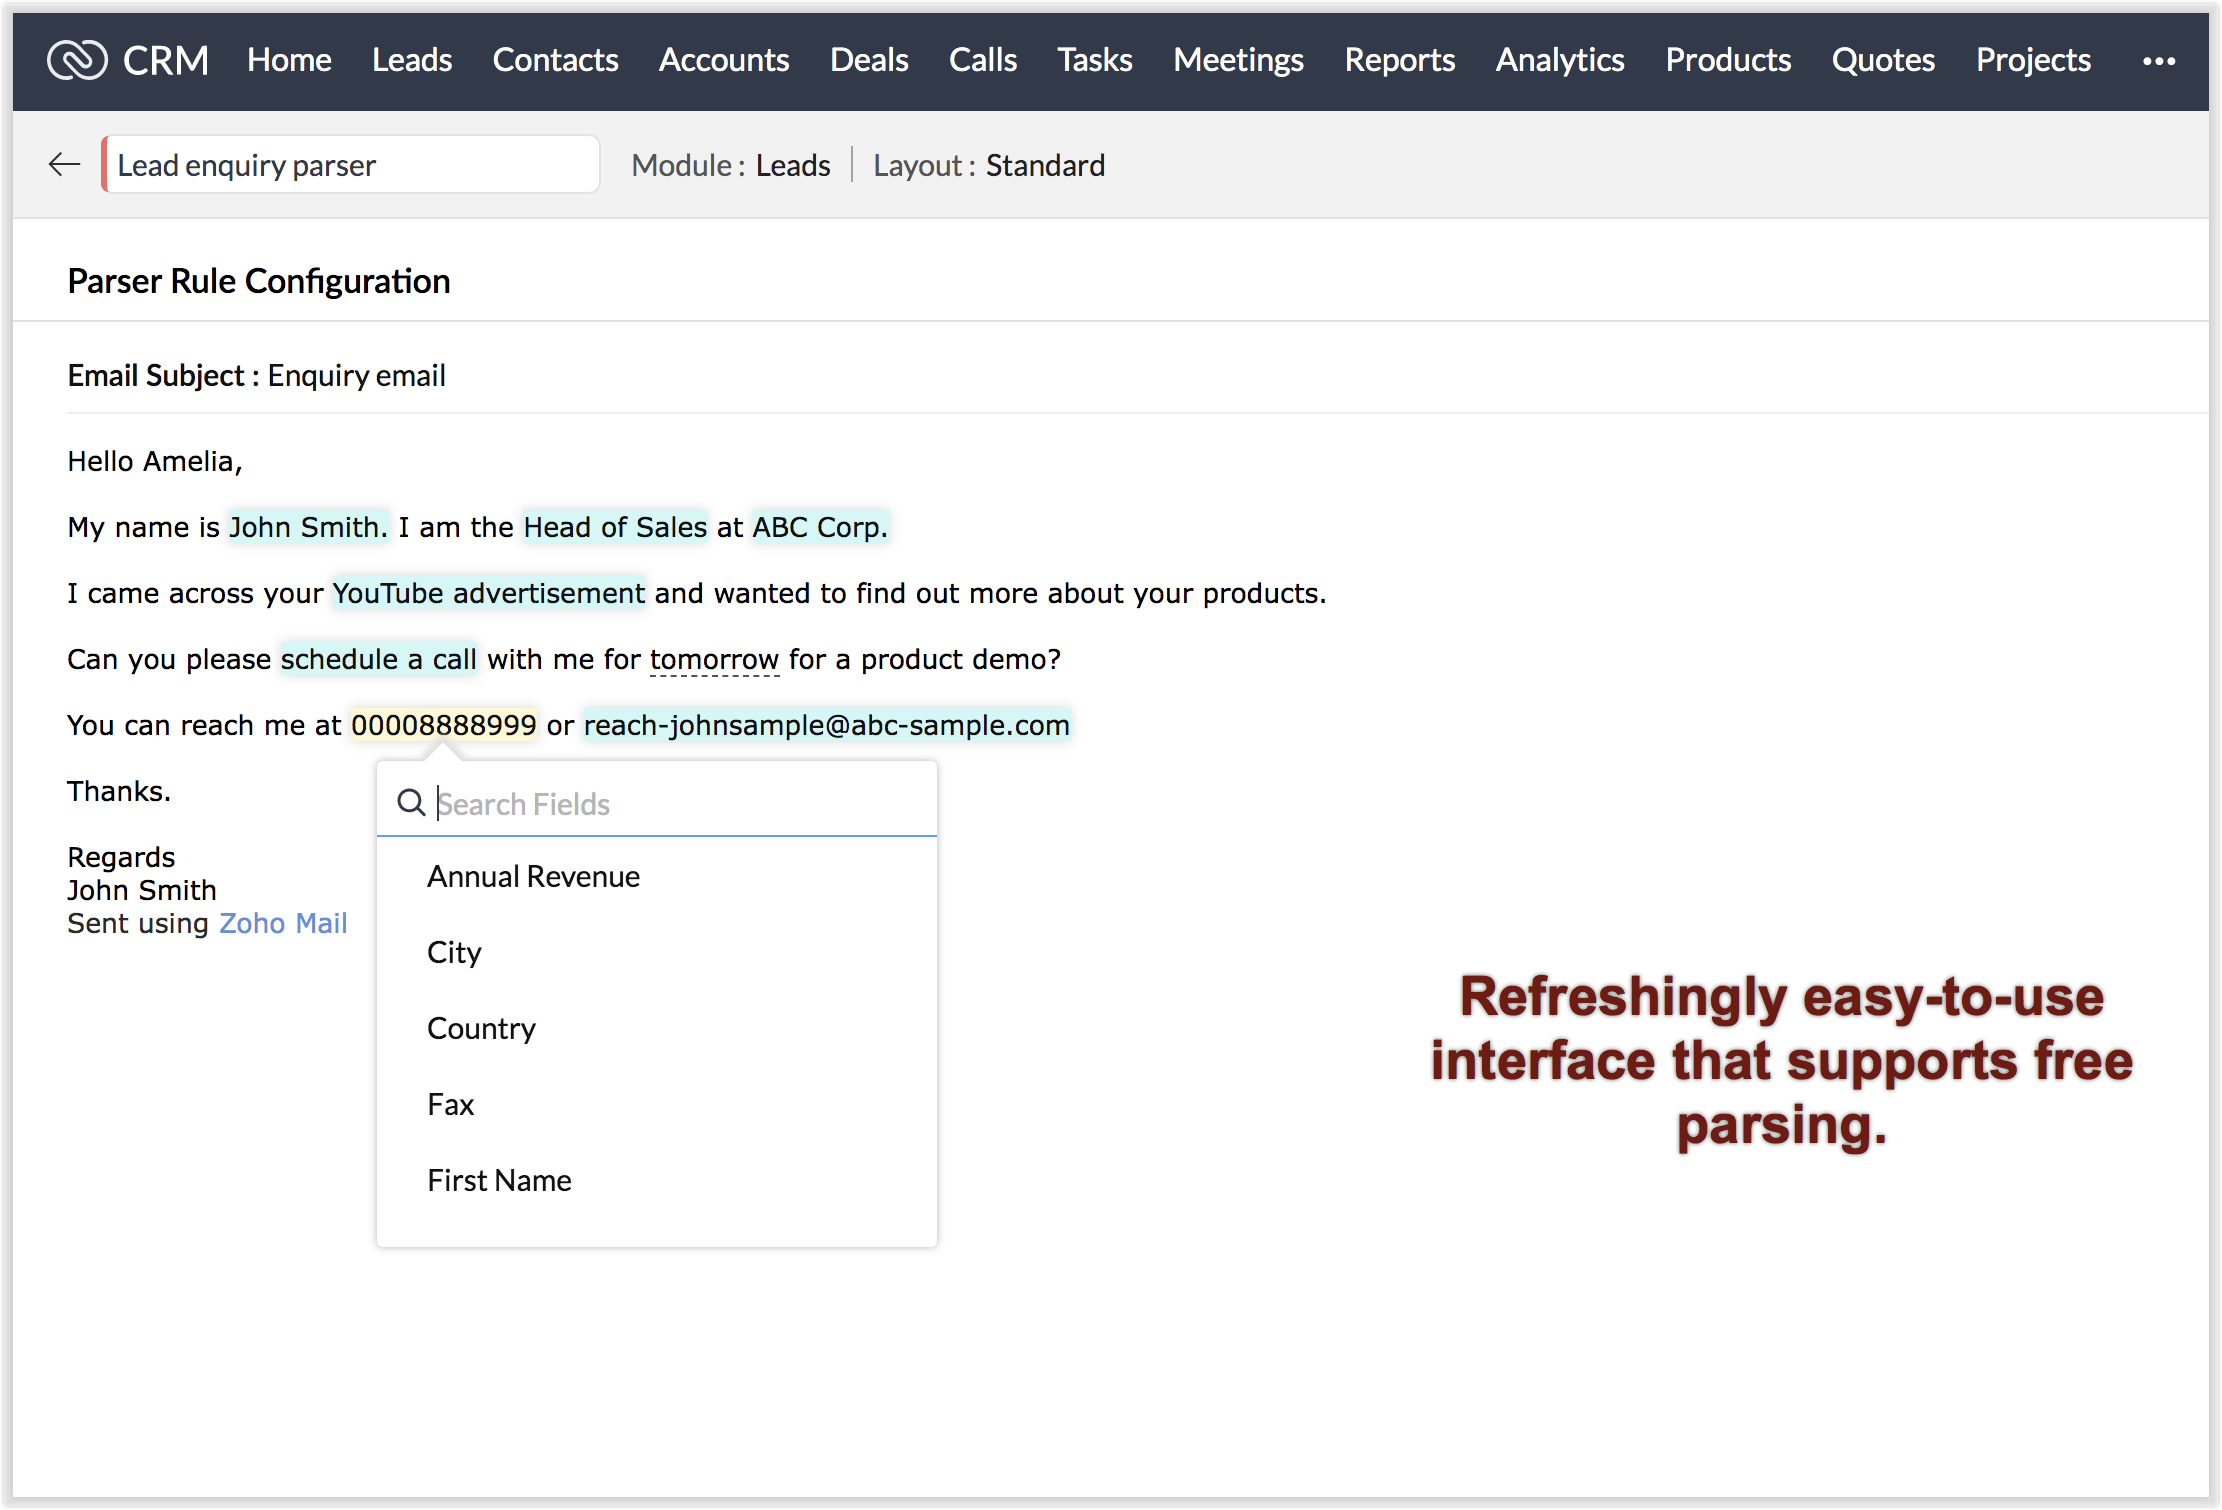
Task: Switch to the Analytics tab
Action: pyautogui.click(x=1559, y=60)
